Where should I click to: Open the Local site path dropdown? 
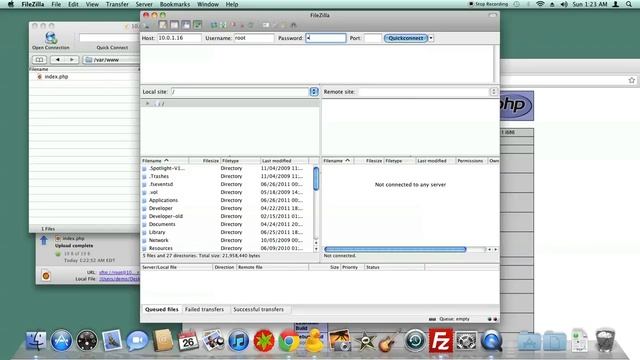tap(314, 92)
